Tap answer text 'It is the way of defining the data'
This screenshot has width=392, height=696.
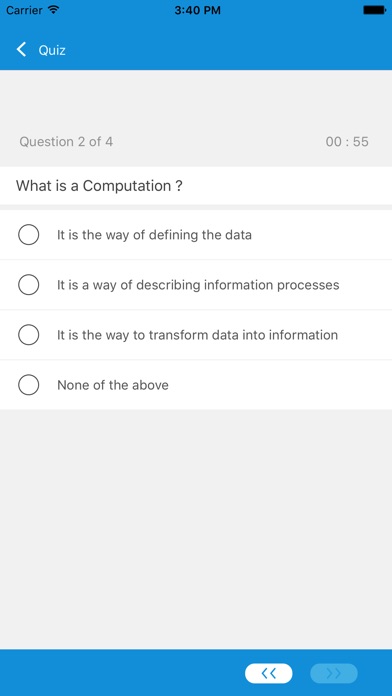coord(154,234)
